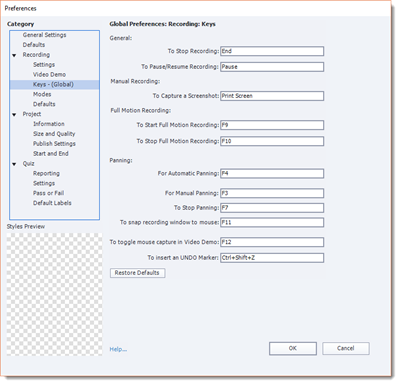Open Settings under the Recording category

(44, 65)
